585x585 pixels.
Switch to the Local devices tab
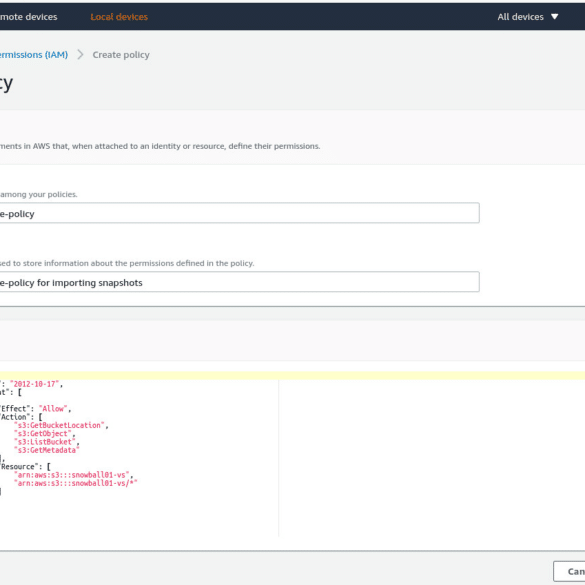[x=119, y=17]
